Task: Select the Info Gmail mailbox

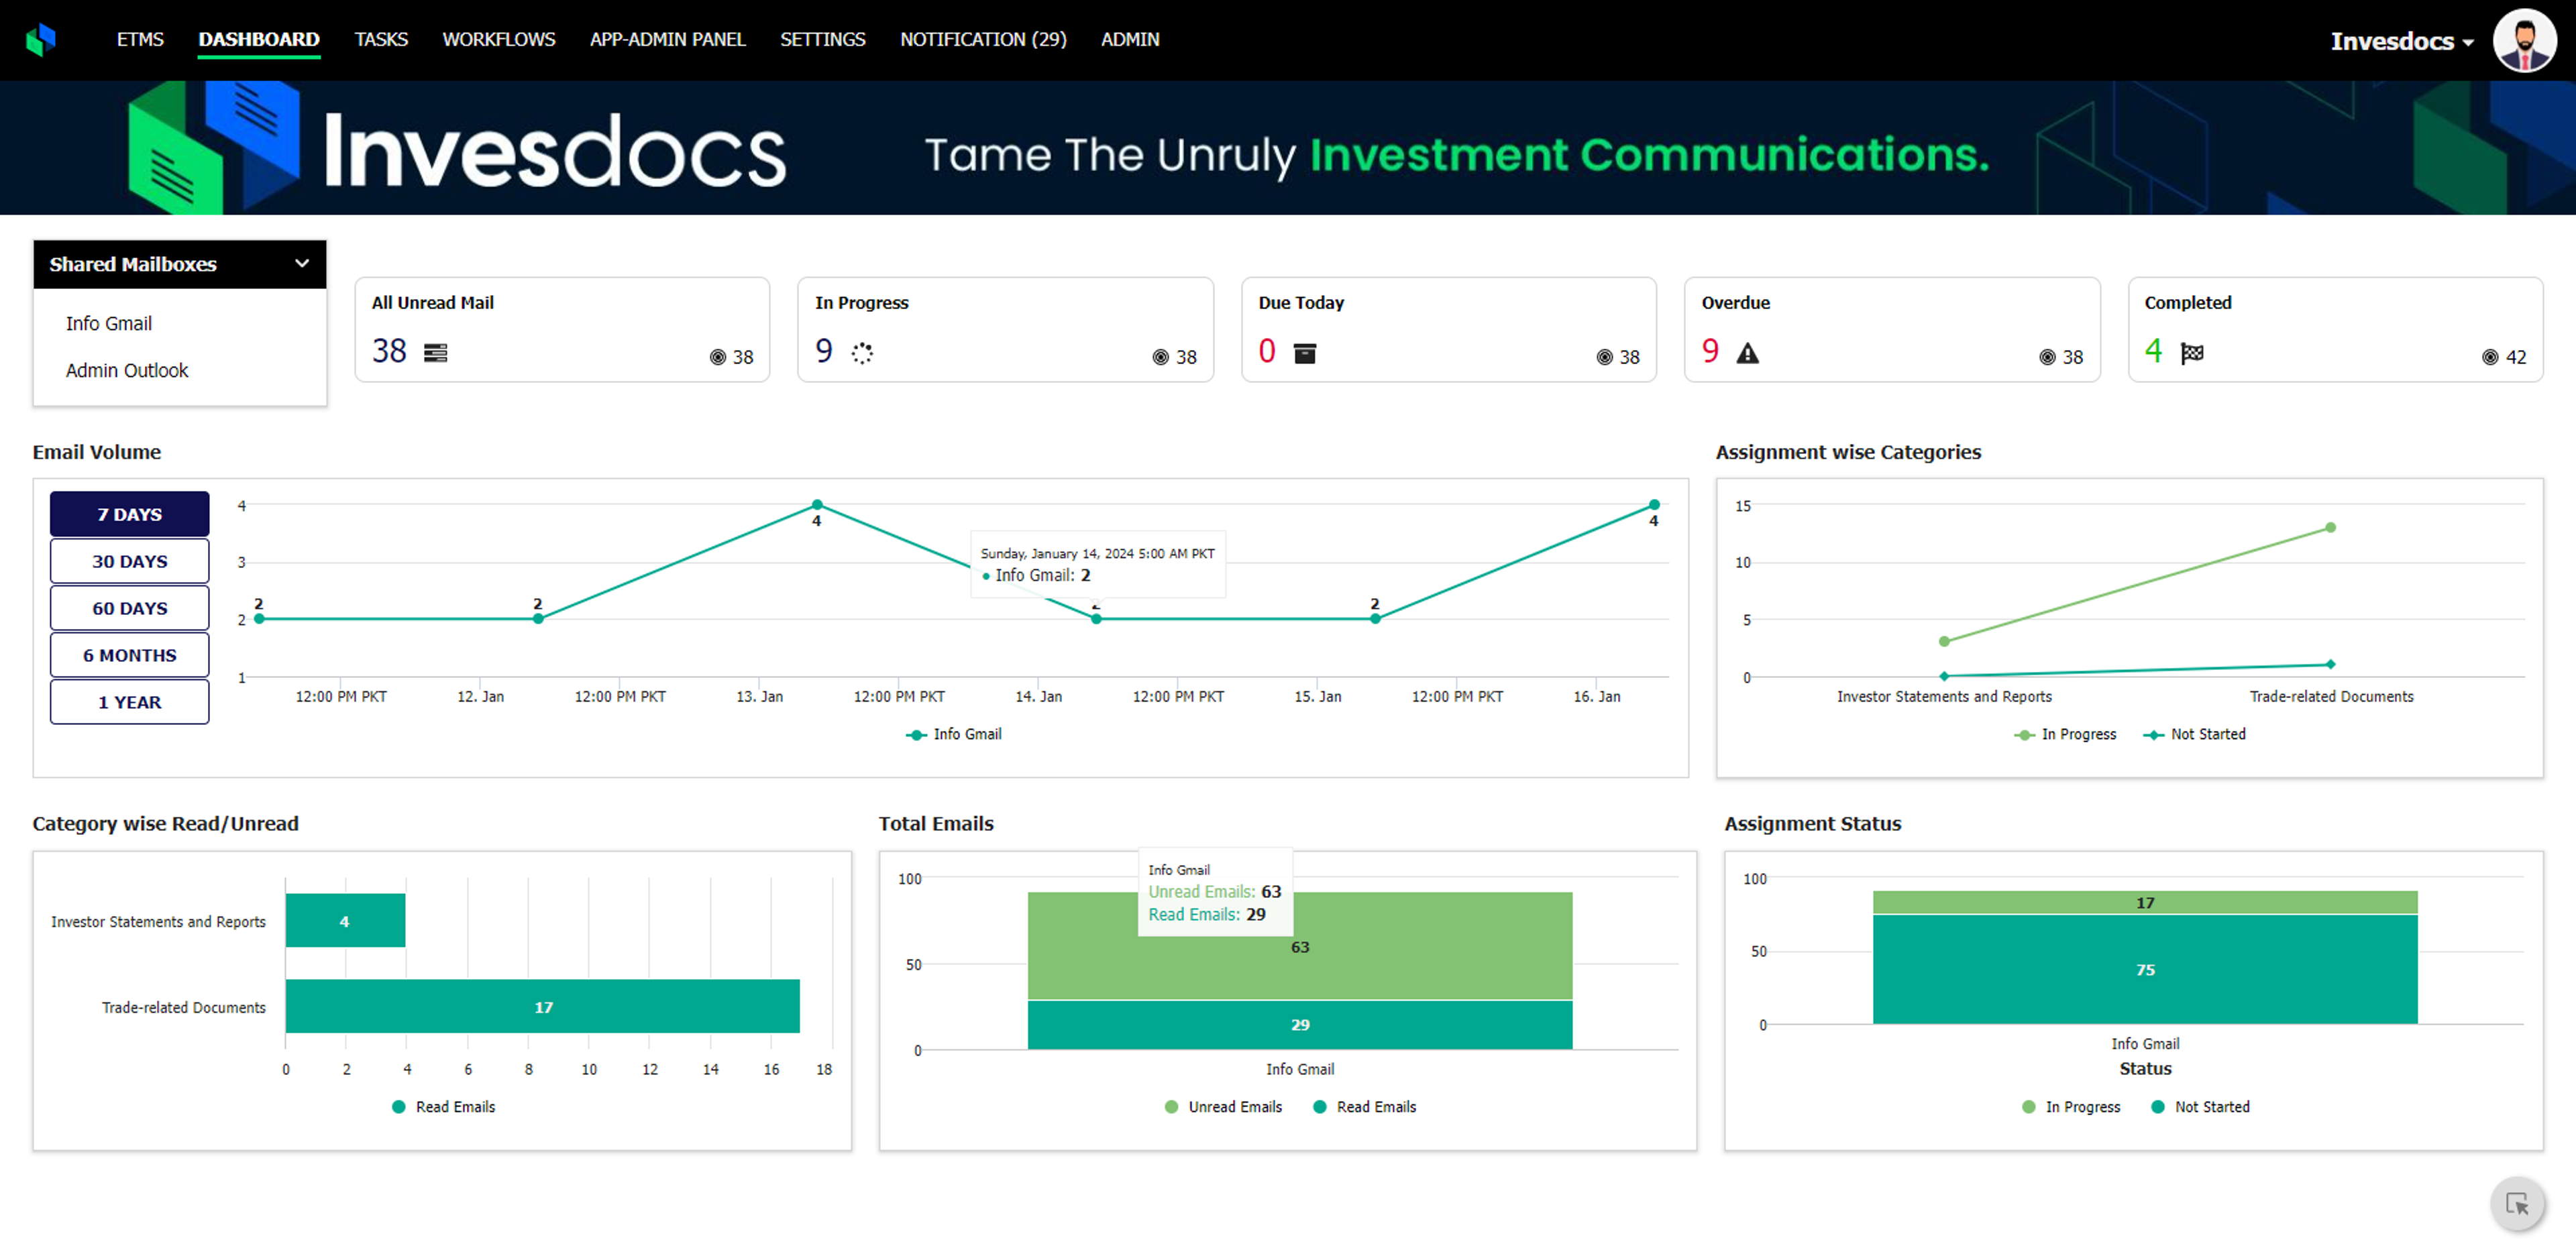Action: click(x=109, y=324)
